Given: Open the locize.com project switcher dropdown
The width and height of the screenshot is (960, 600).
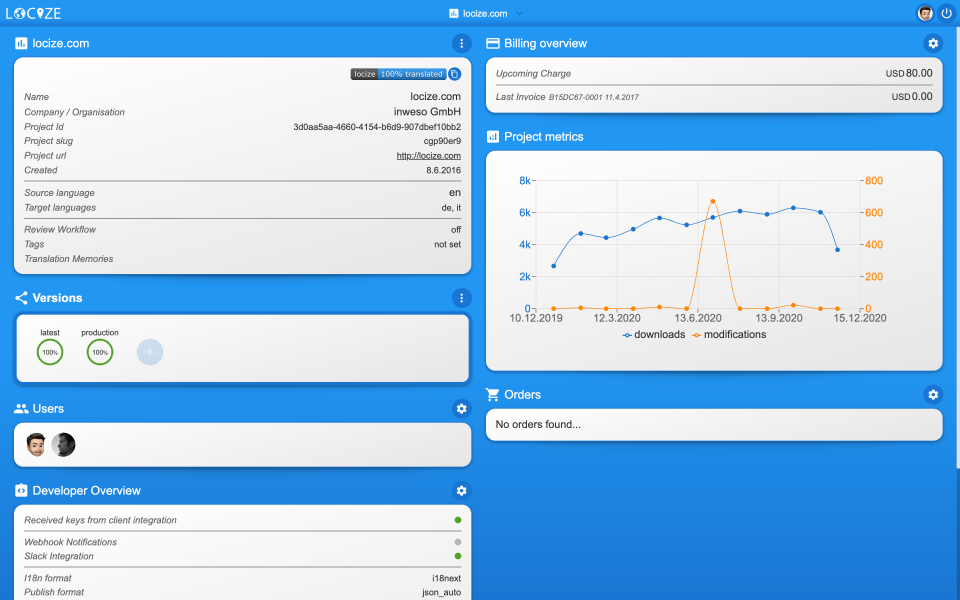Looking at the screenshot, I should 486,13.
